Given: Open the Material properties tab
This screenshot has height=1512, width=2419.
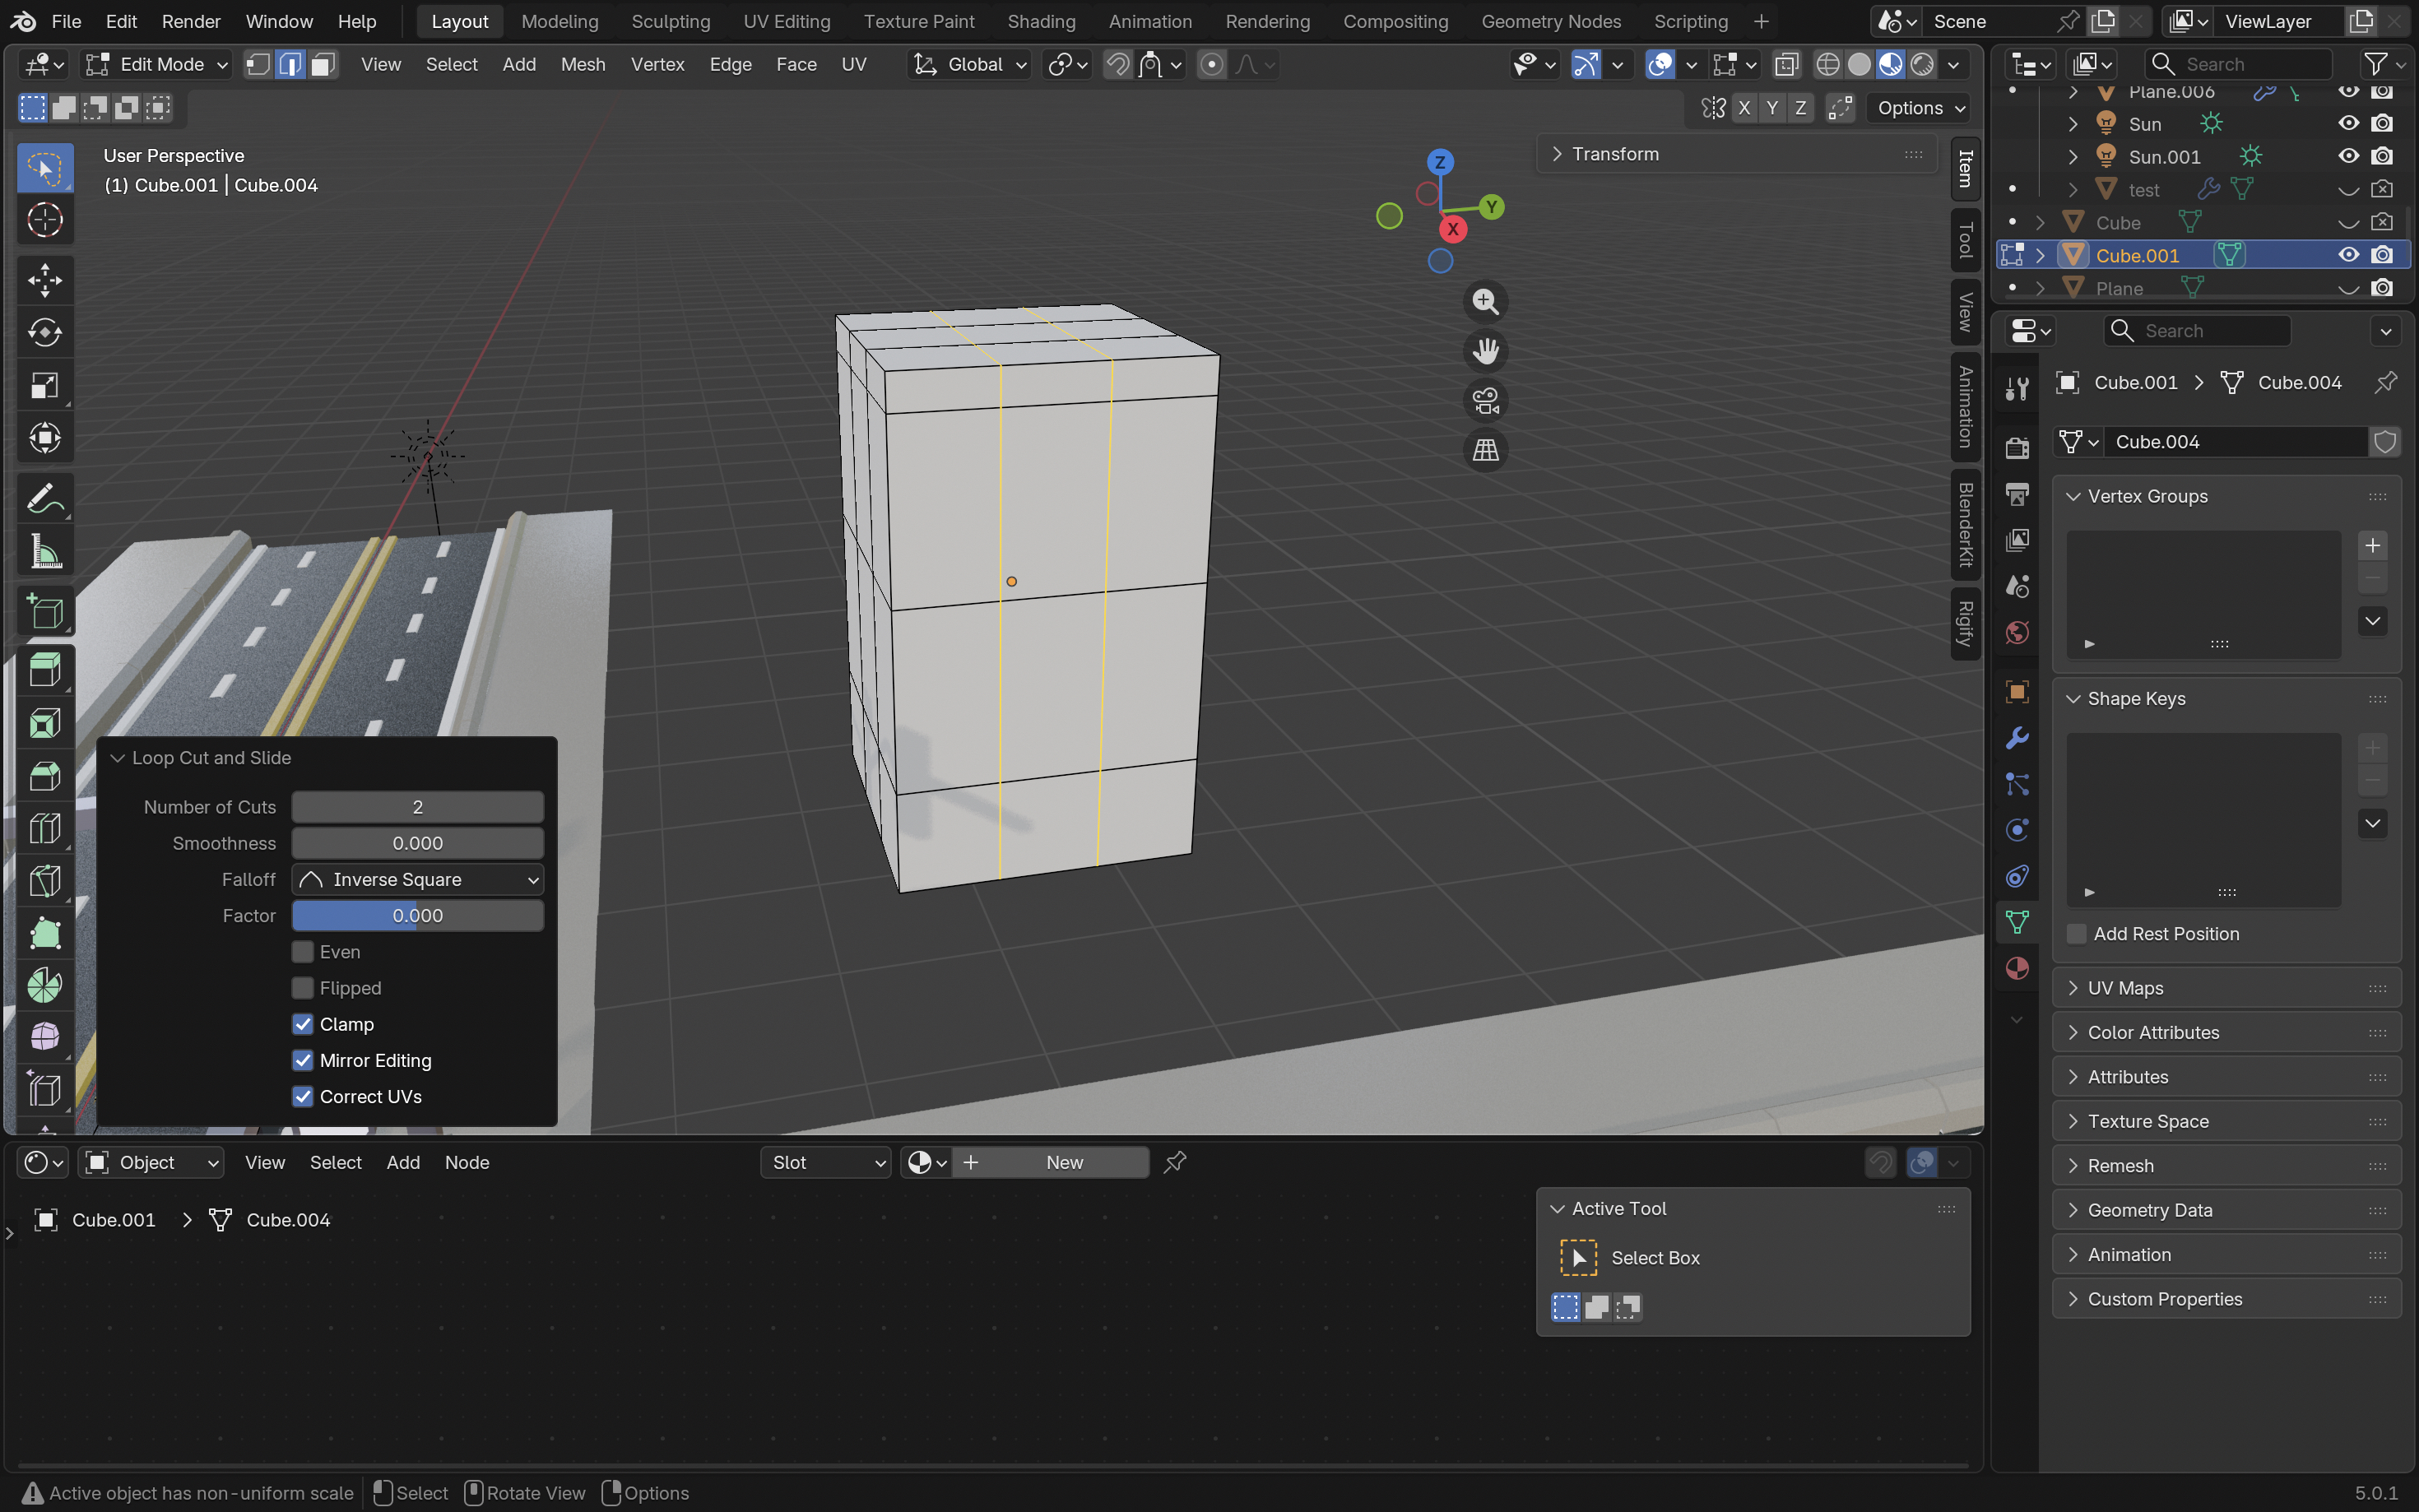Looking at the screenshot, I should [2017, 968].
